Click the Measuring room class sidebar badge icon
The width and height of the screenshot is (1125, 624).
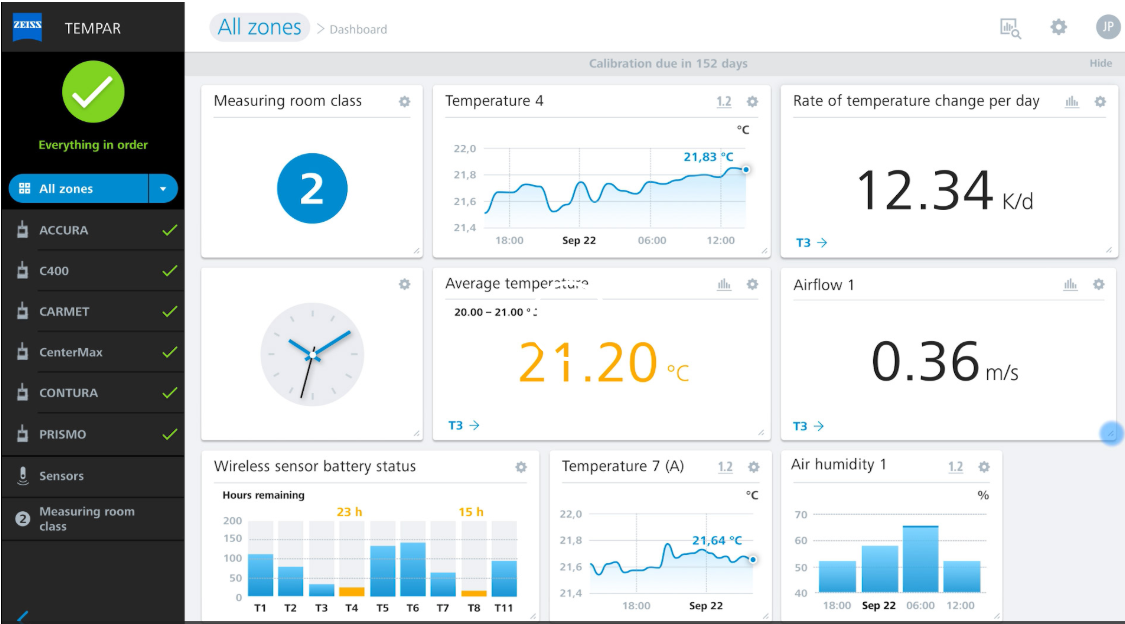click(x=23, y=519)
